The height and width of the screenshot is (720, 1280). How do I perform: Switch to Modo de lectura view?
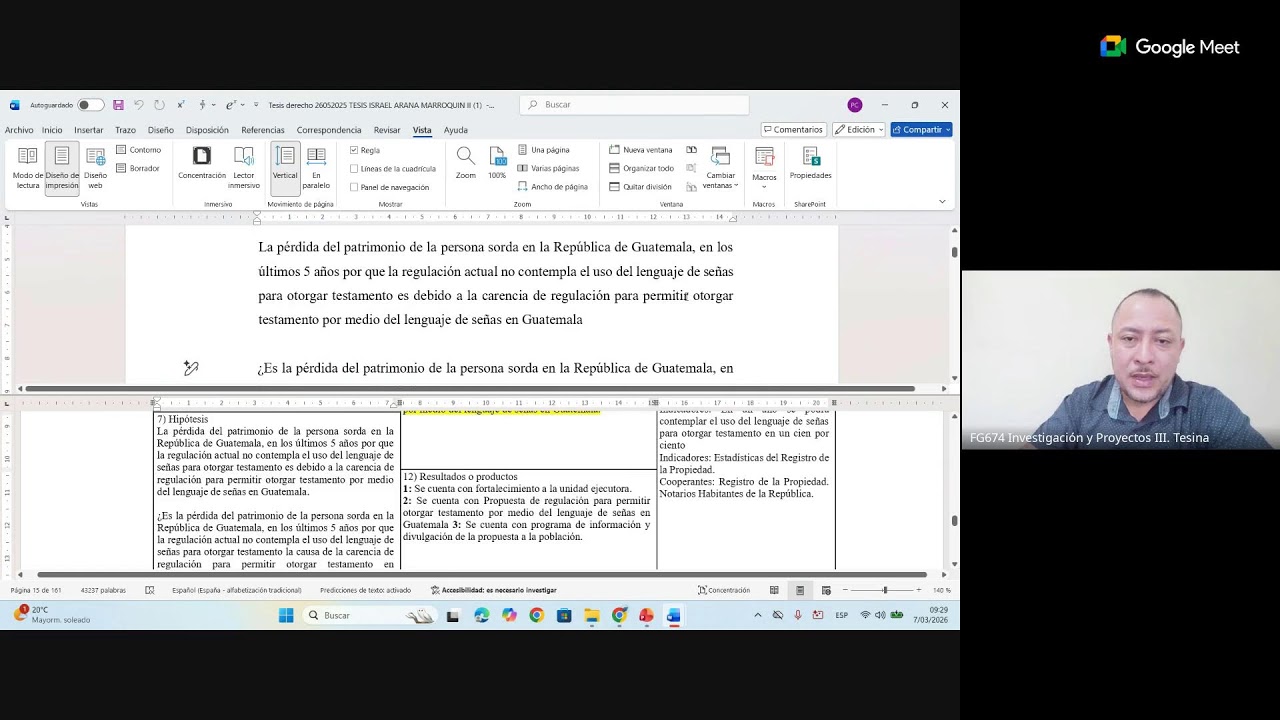pyautogui.click(x=28, y=168)
